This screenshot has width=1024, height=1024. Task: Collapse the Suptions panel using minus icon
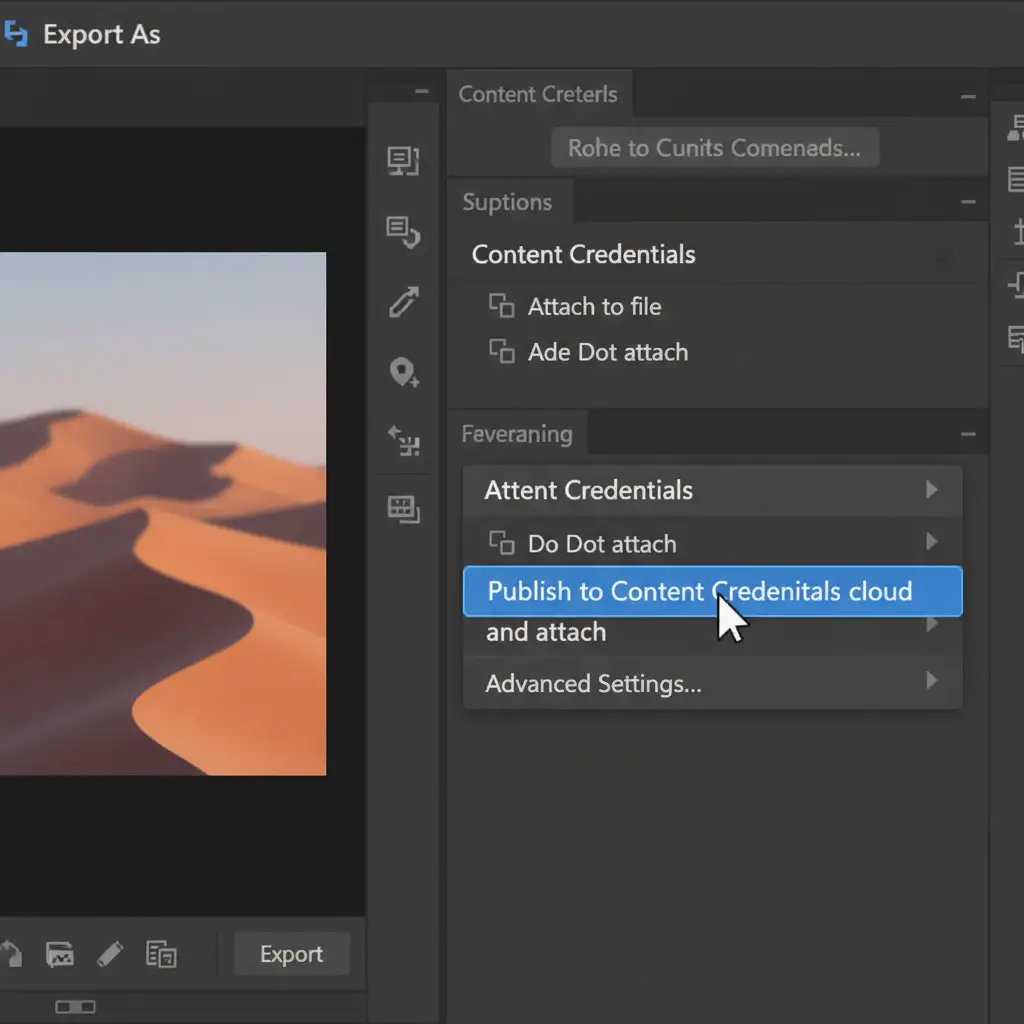tap(967, 202)
